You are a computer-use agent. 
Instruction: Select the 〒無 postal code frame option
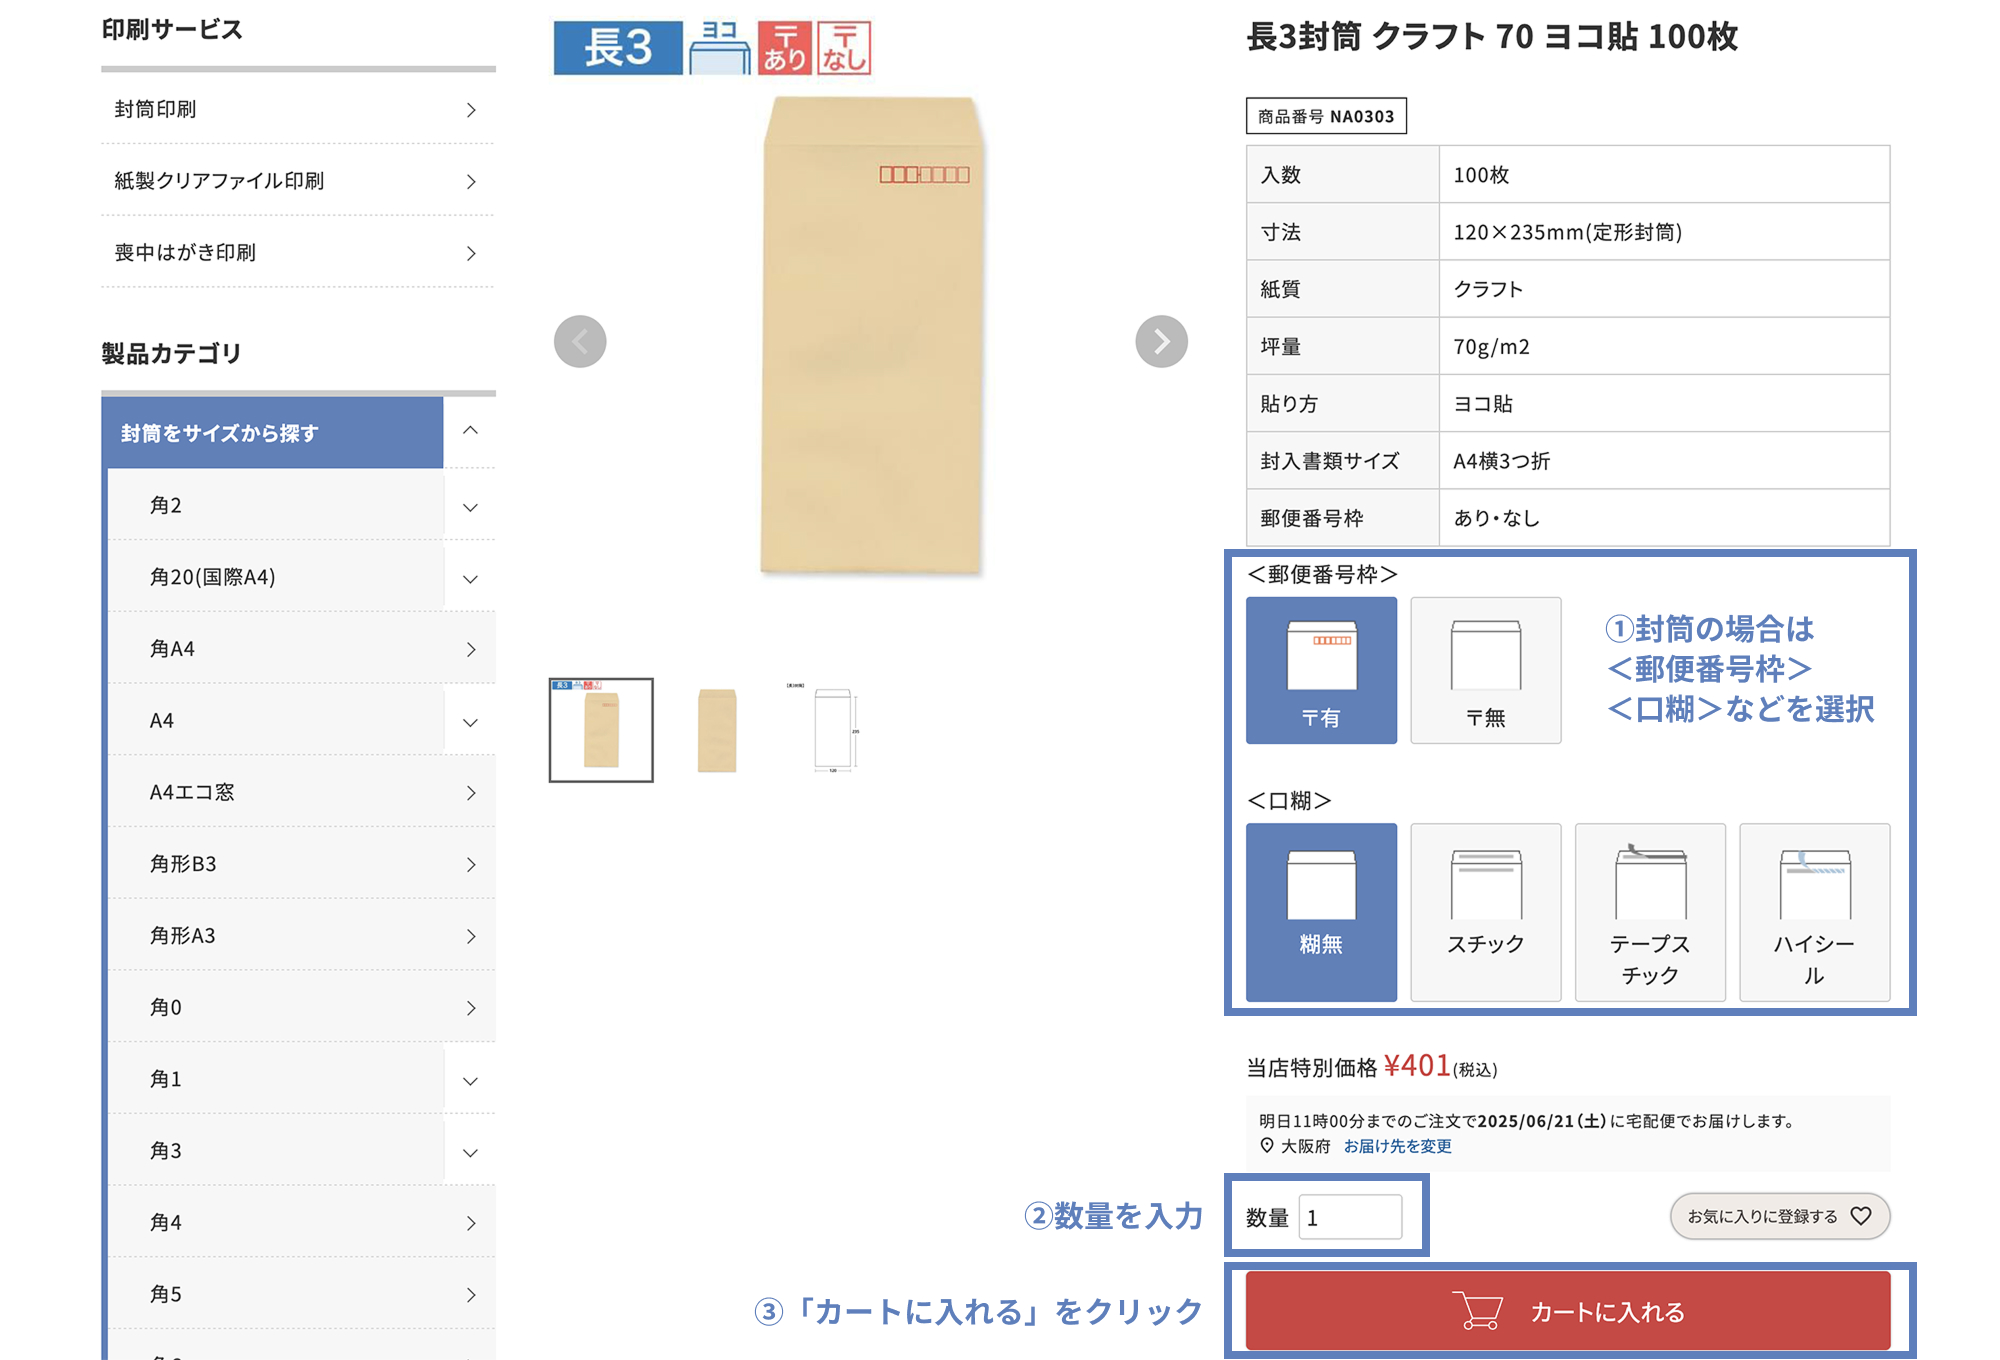pos(1486,670)
